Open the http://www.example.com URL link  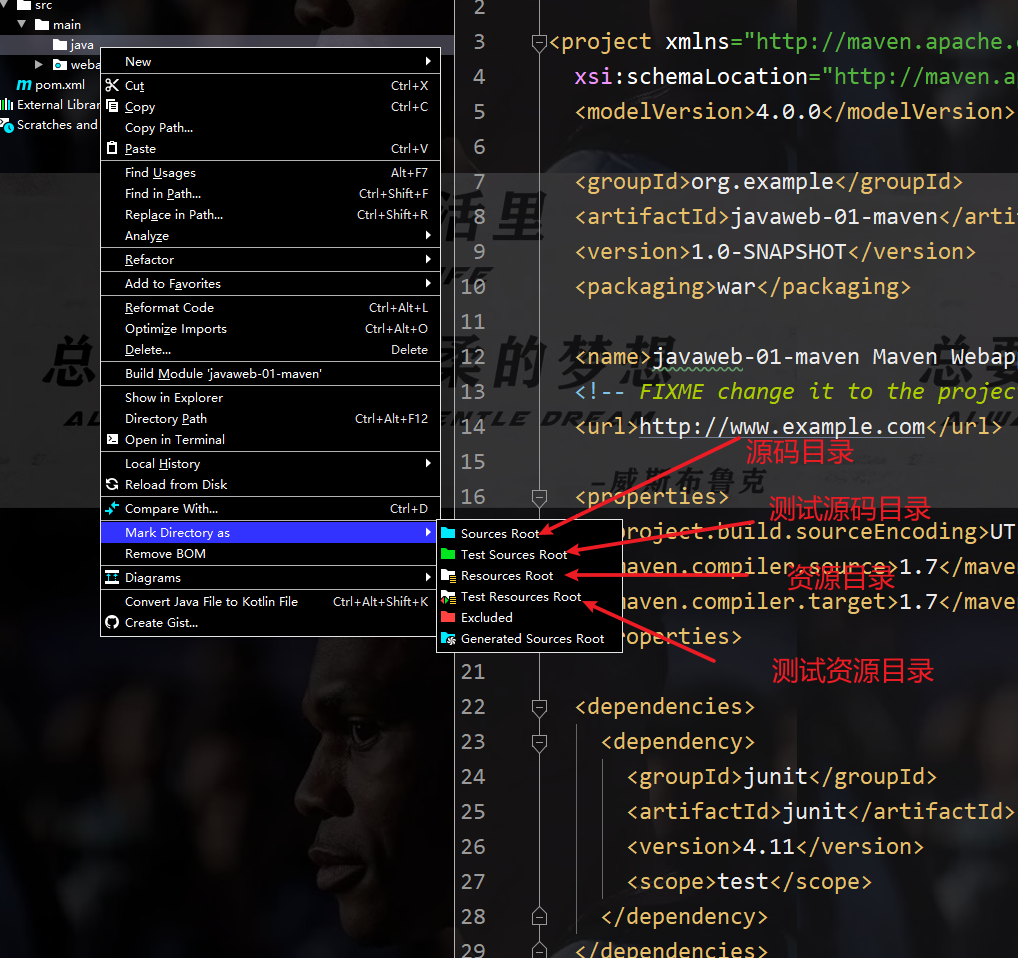click(782, 426)
